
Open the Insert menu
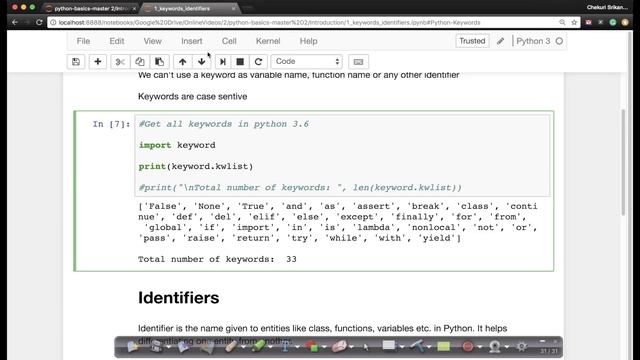[192, 41]
